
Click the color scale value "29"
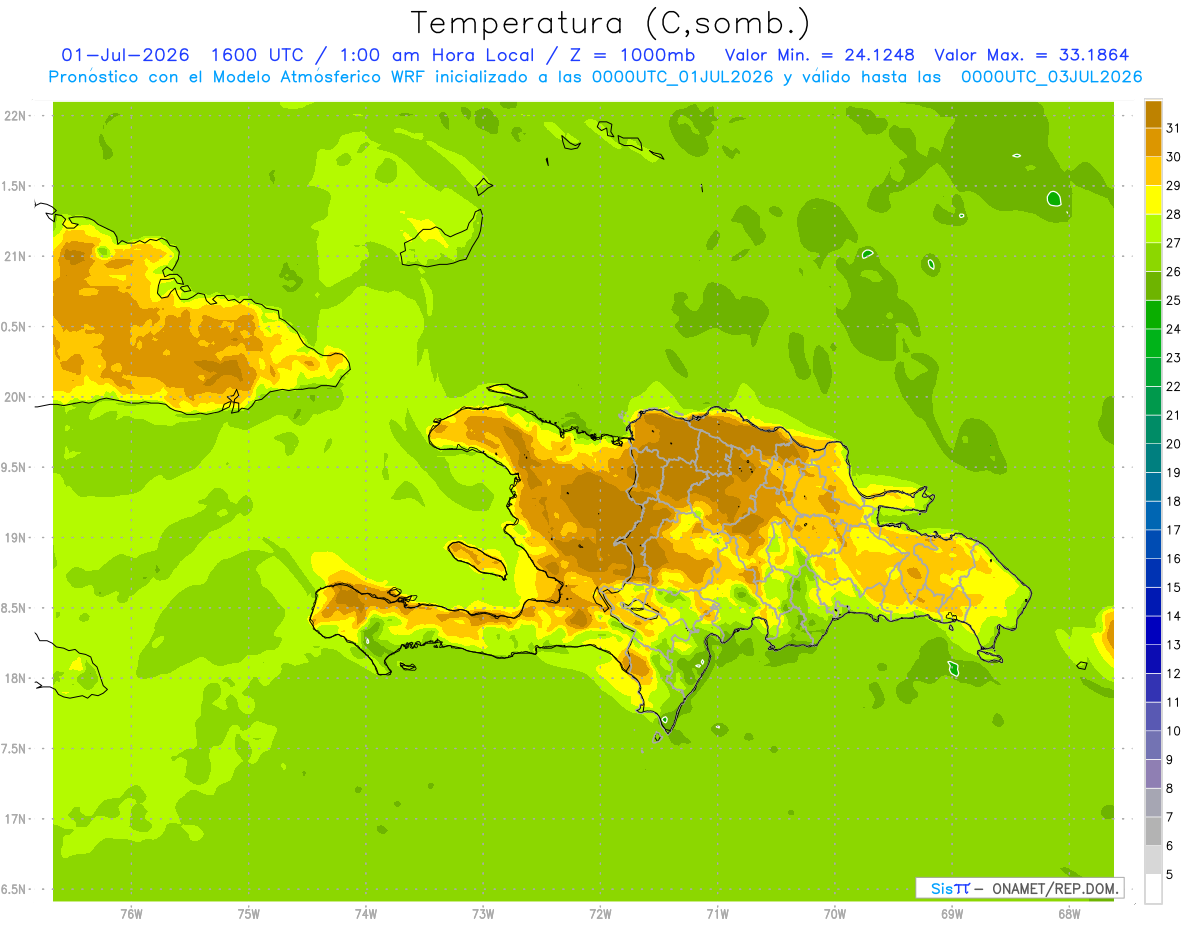pyautogui.click(x=1173, y=186)
